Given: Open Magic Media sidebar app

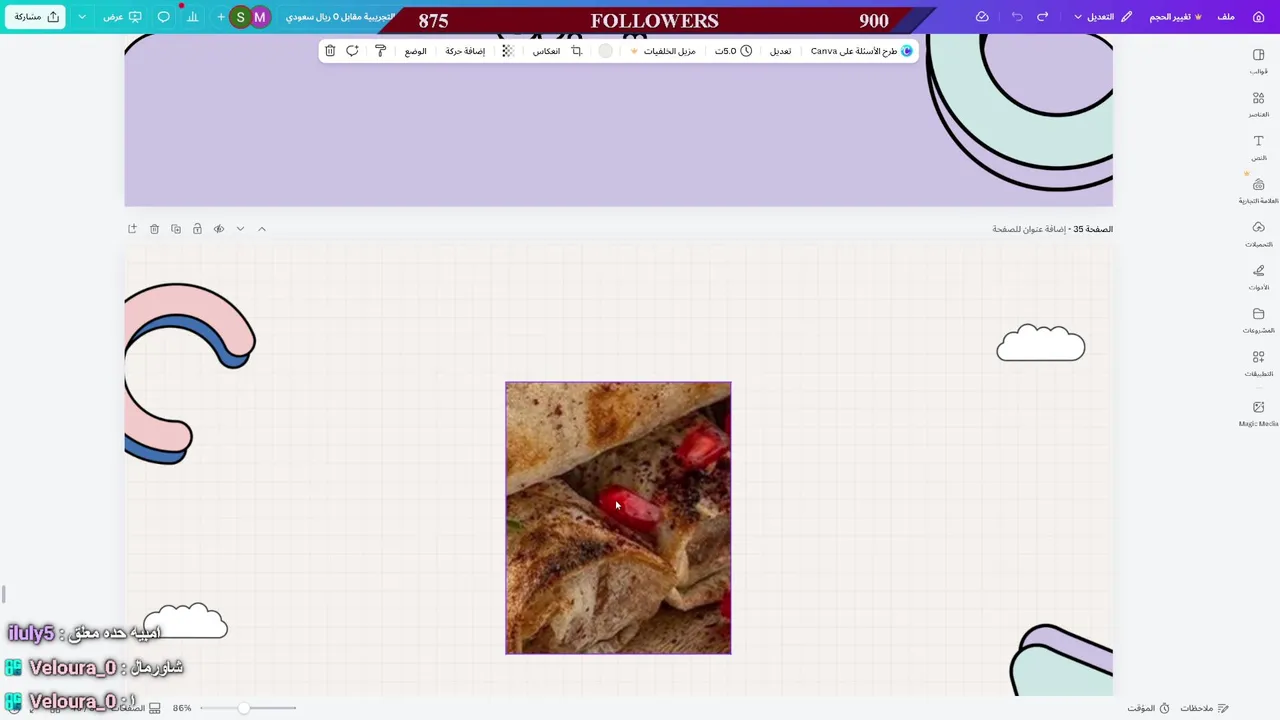Looking at the screenshot, I should tap(1258, 413).
